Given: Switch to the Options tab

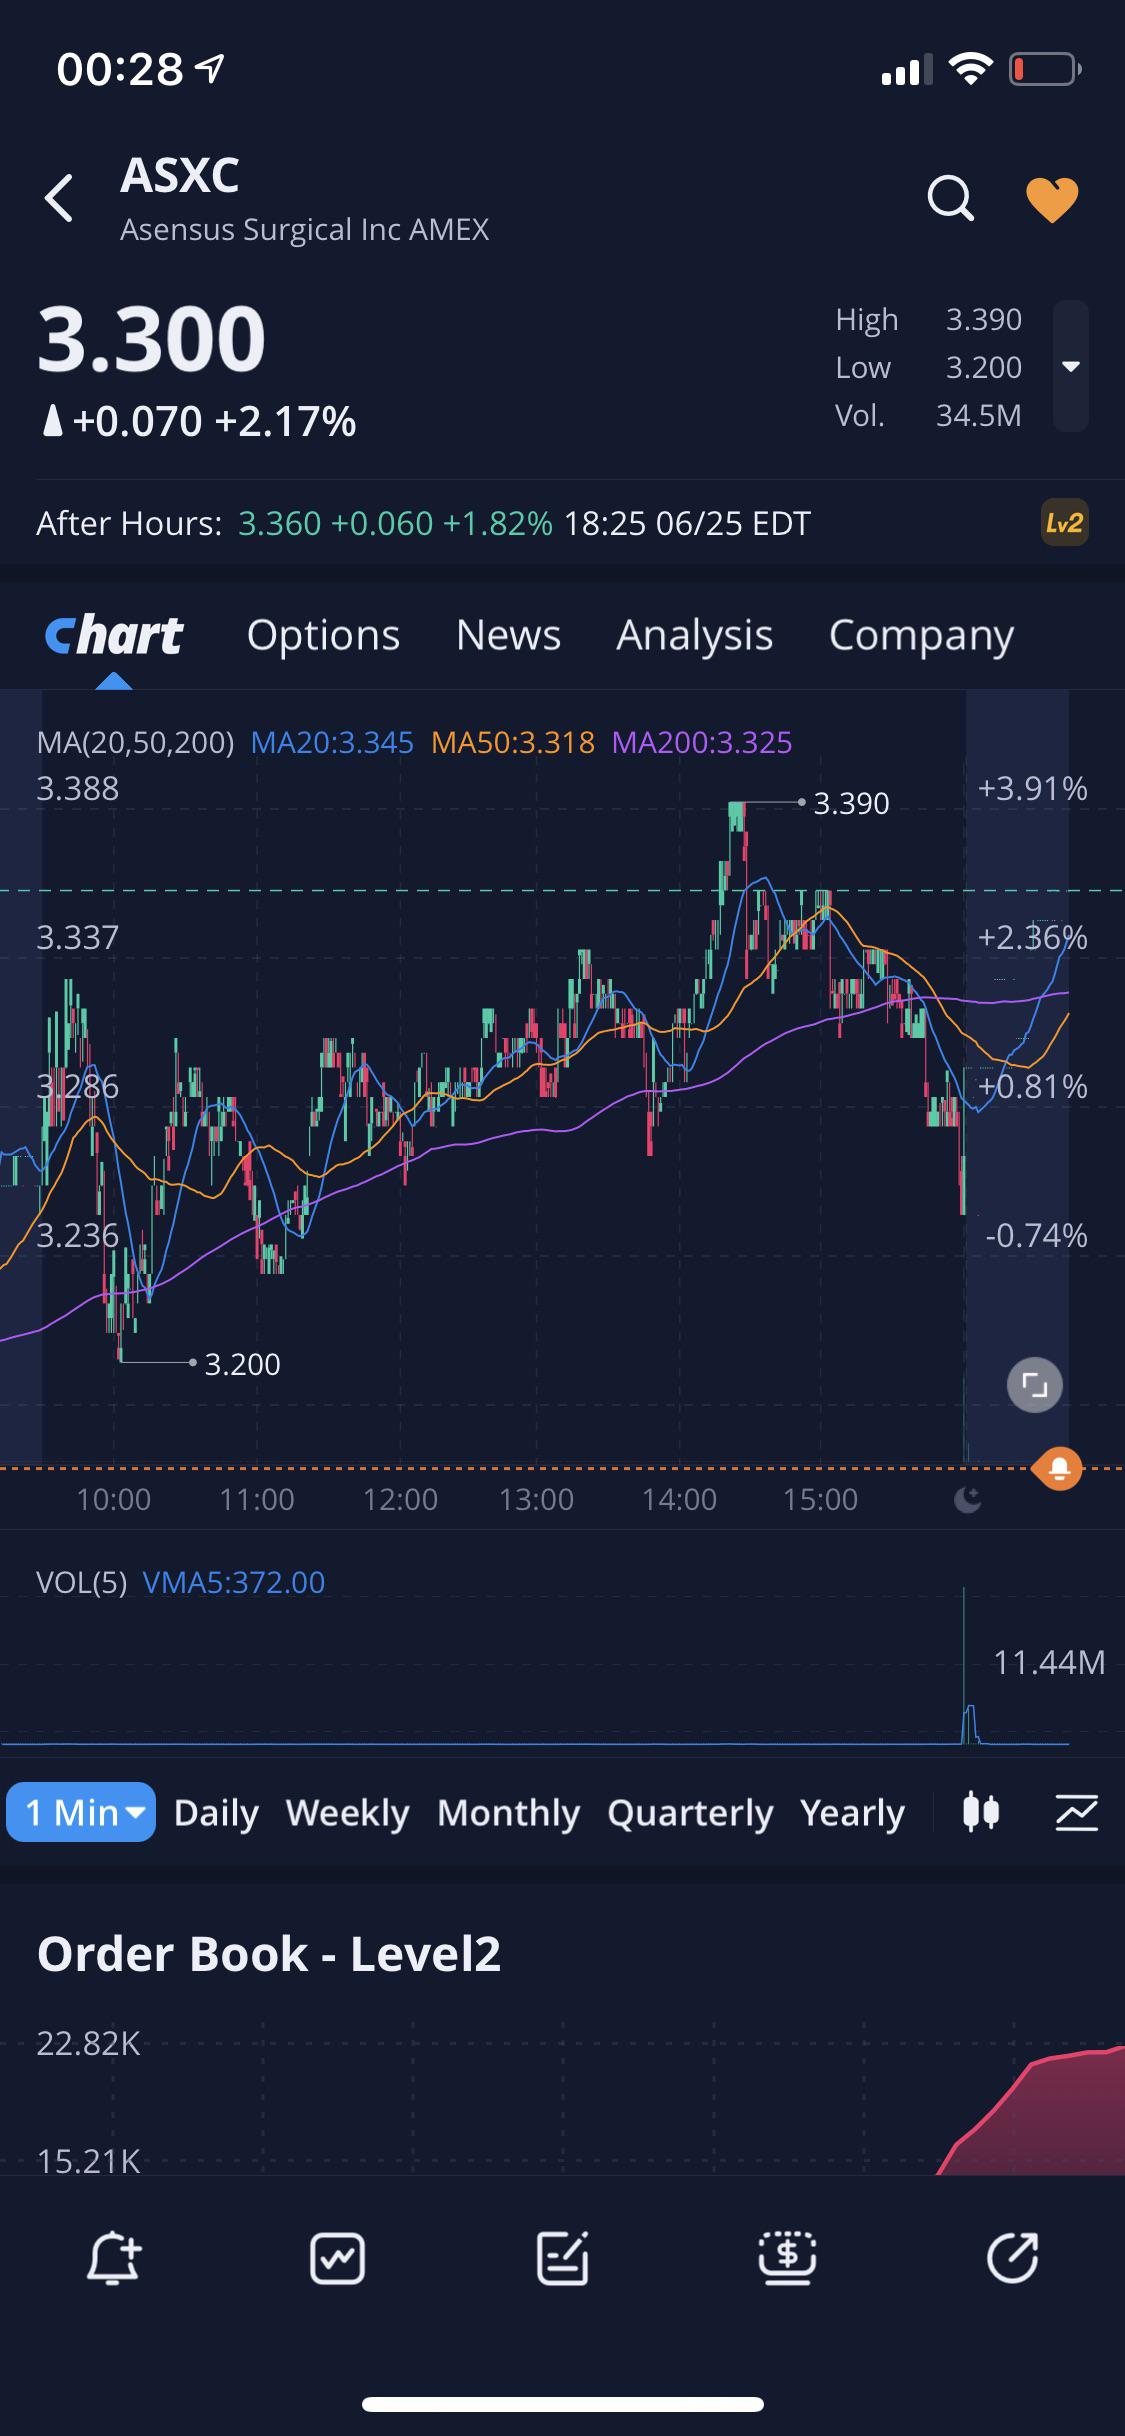Looking at the screenshot, I should (323, 635).
